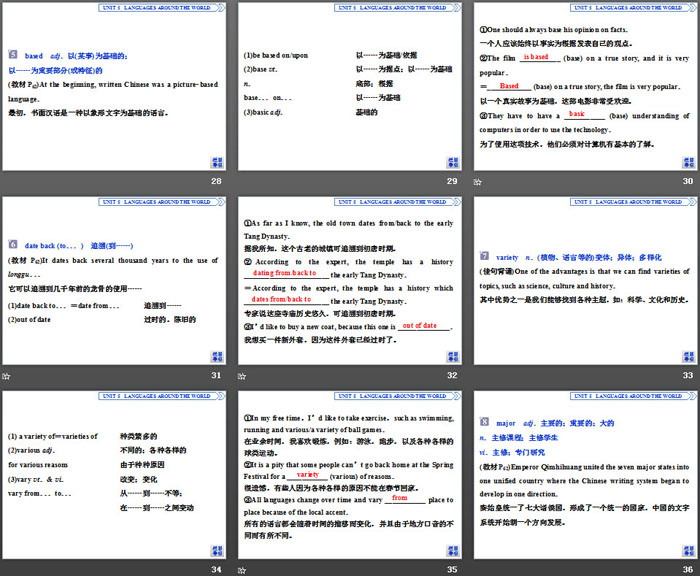Select slide 34 thumbnail listing 'a variety of'

[114, 475]
